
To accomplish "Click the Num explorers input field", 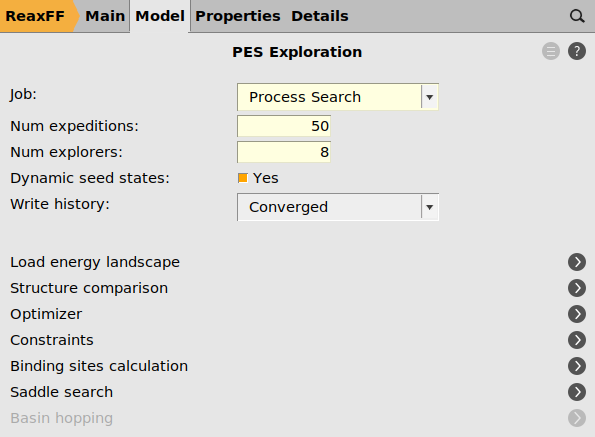I will (x=284, y=152).
